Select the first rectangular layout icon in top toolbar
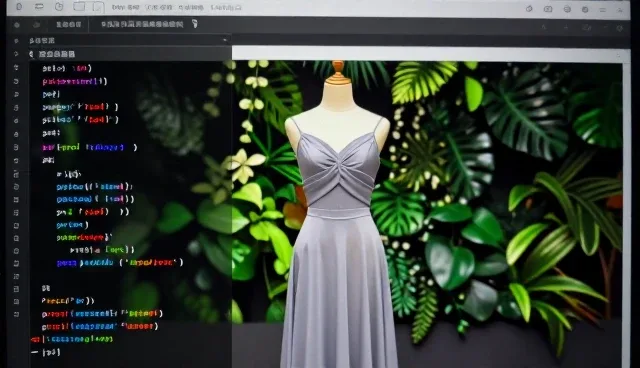The width and height of the screenshot is (640, 368). (x=79, y=7)
